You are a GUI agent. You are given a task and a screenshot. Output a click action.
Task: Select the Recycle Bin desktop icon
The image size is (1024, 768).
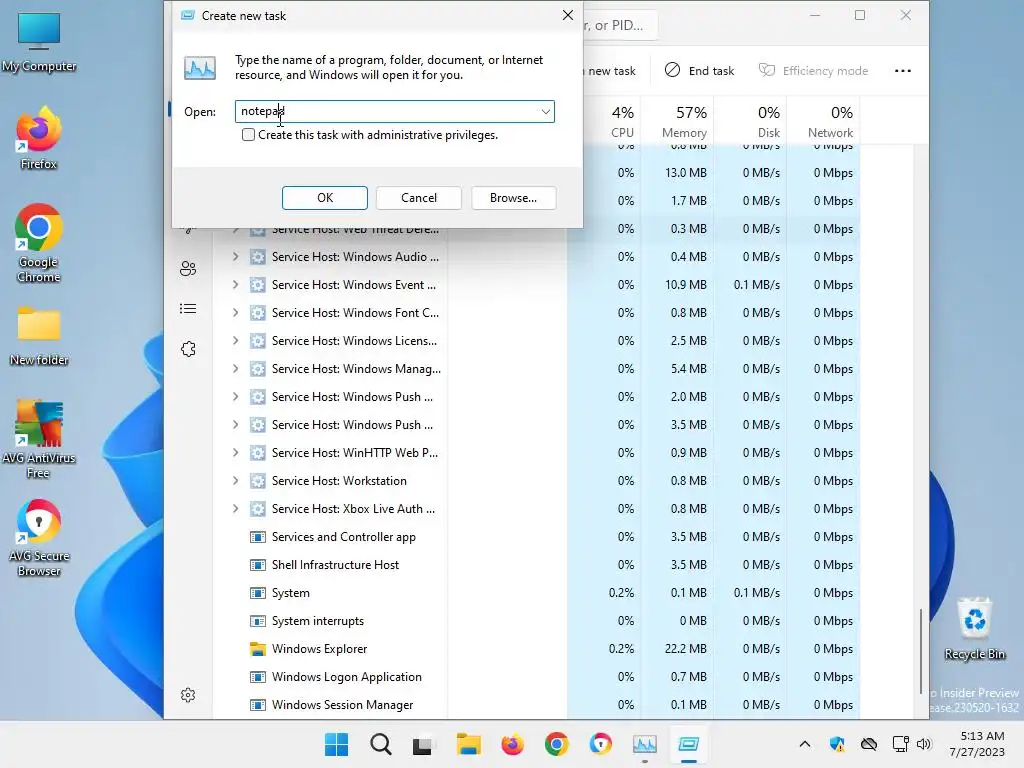974,628
